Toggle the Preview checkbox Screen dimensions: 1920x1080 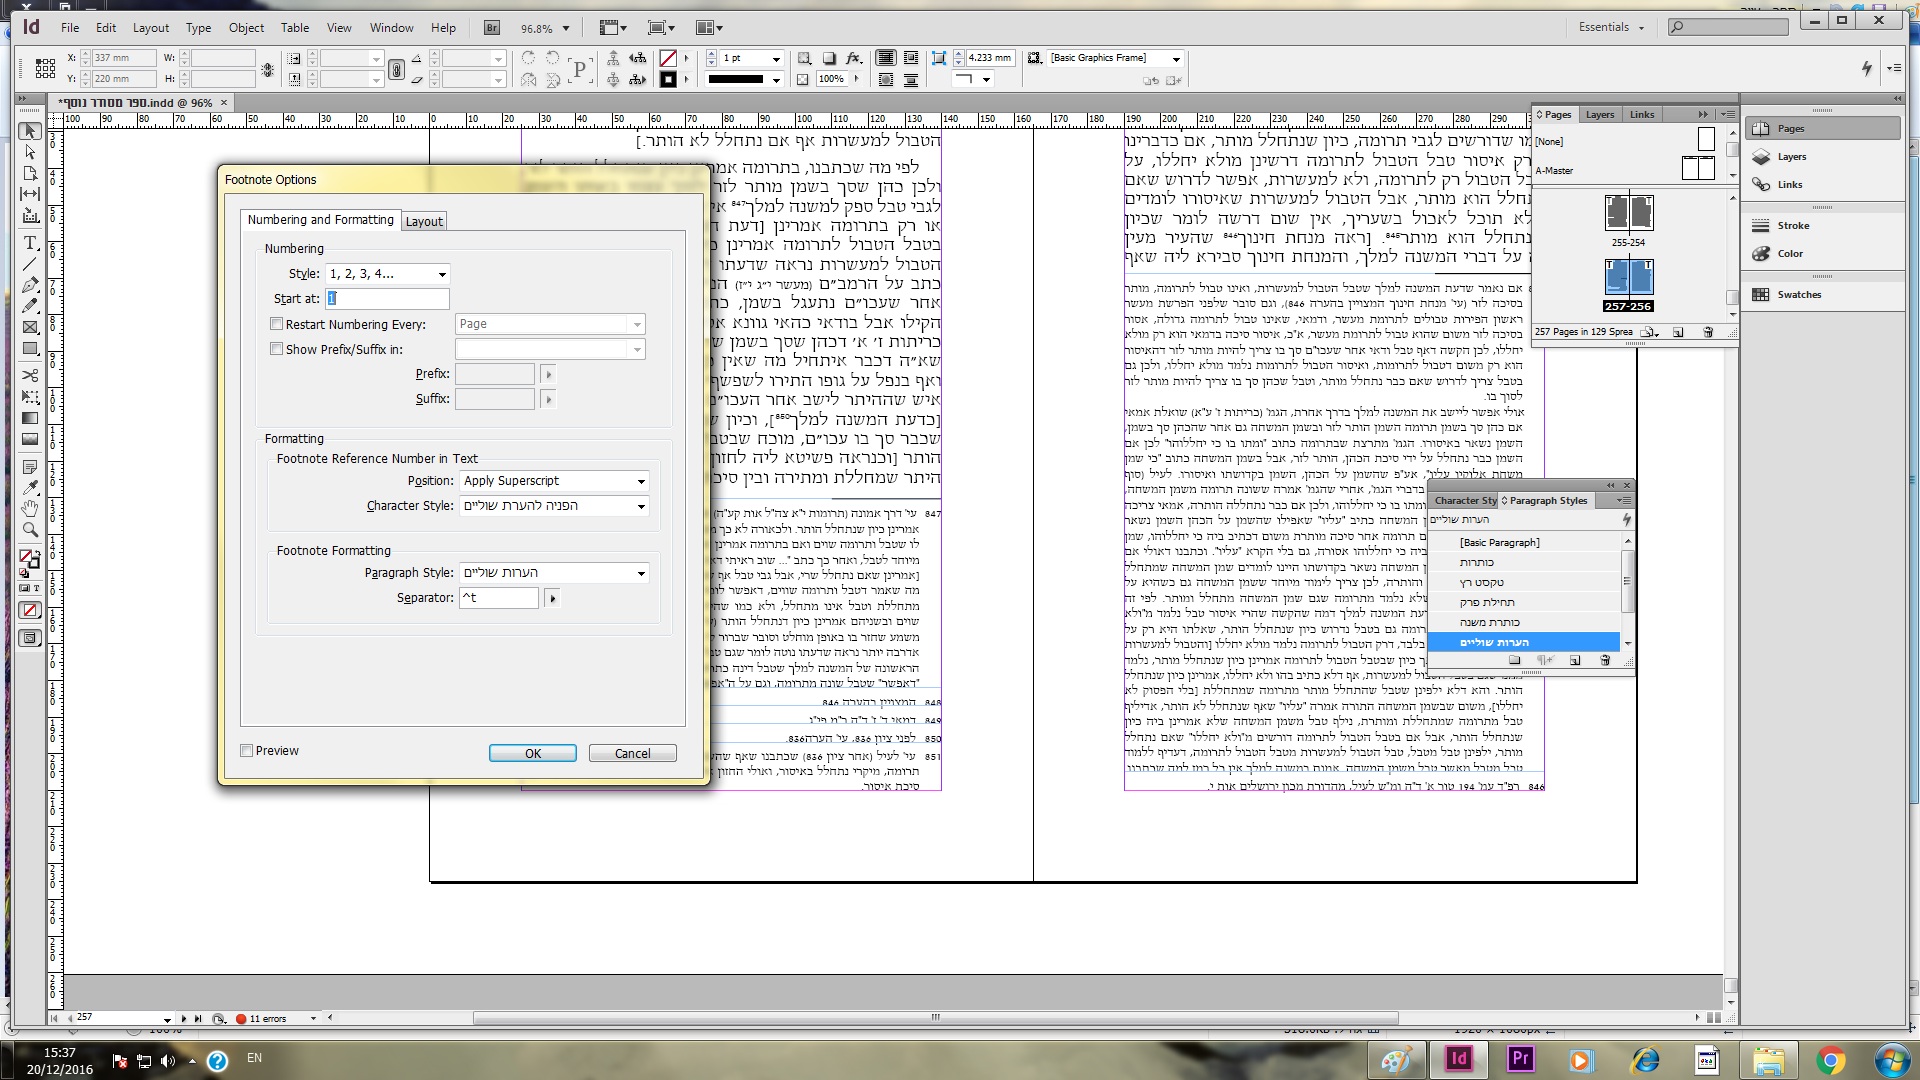pos(247,751)
